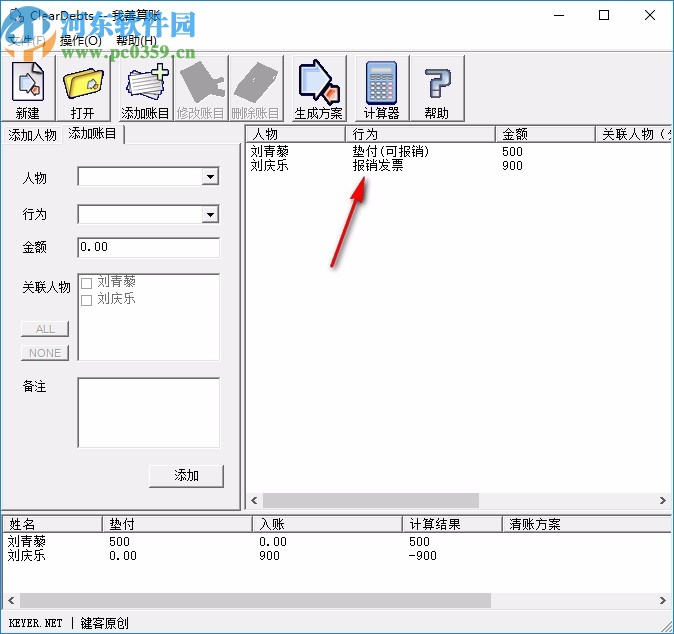Switch to the 添加人物 tab
This screenshot has width=674, height=634.
pos(32,135)
